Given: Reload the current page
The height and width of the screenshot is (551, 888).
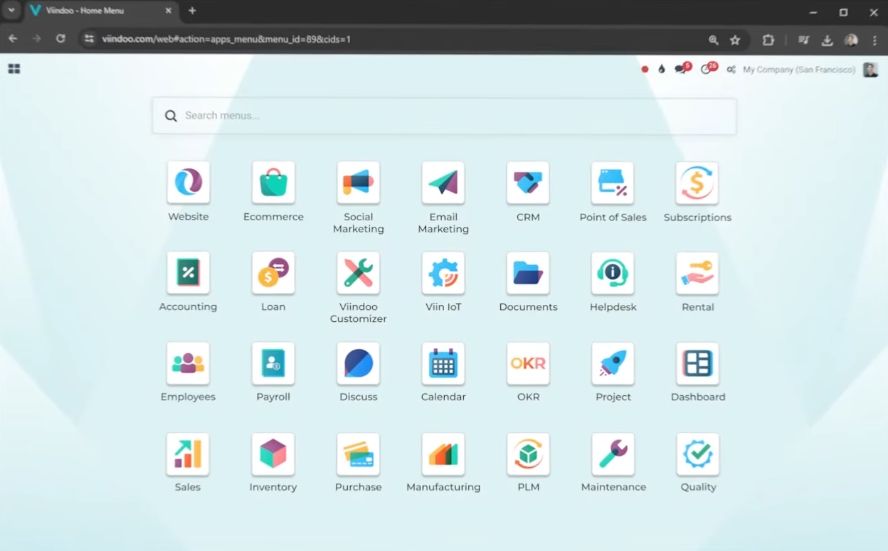Looking at the screenshot, I should (x=61, y=39).
